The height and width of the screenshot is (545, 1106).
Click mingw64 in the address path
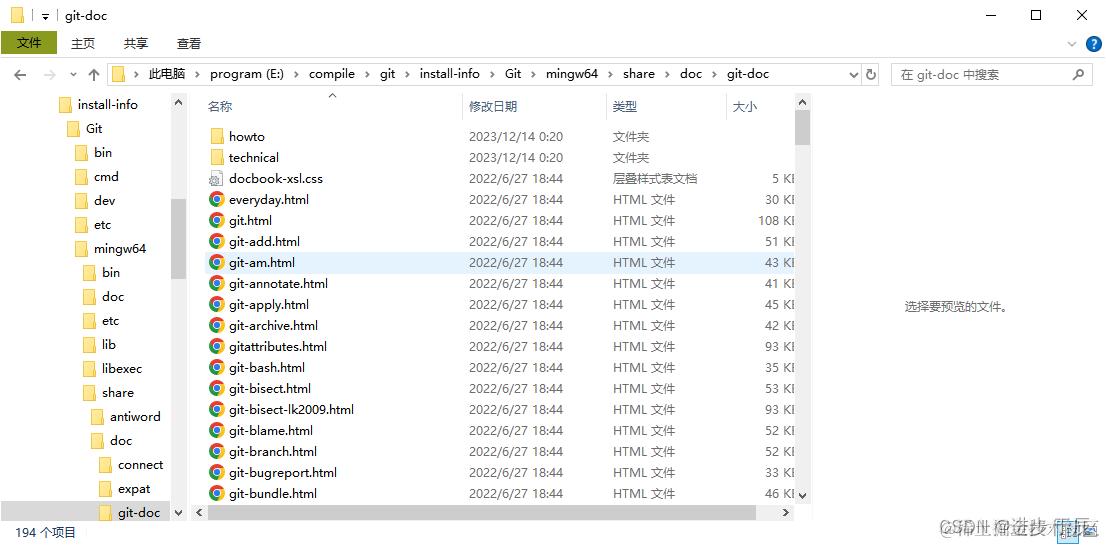click(x=571, y=74)
